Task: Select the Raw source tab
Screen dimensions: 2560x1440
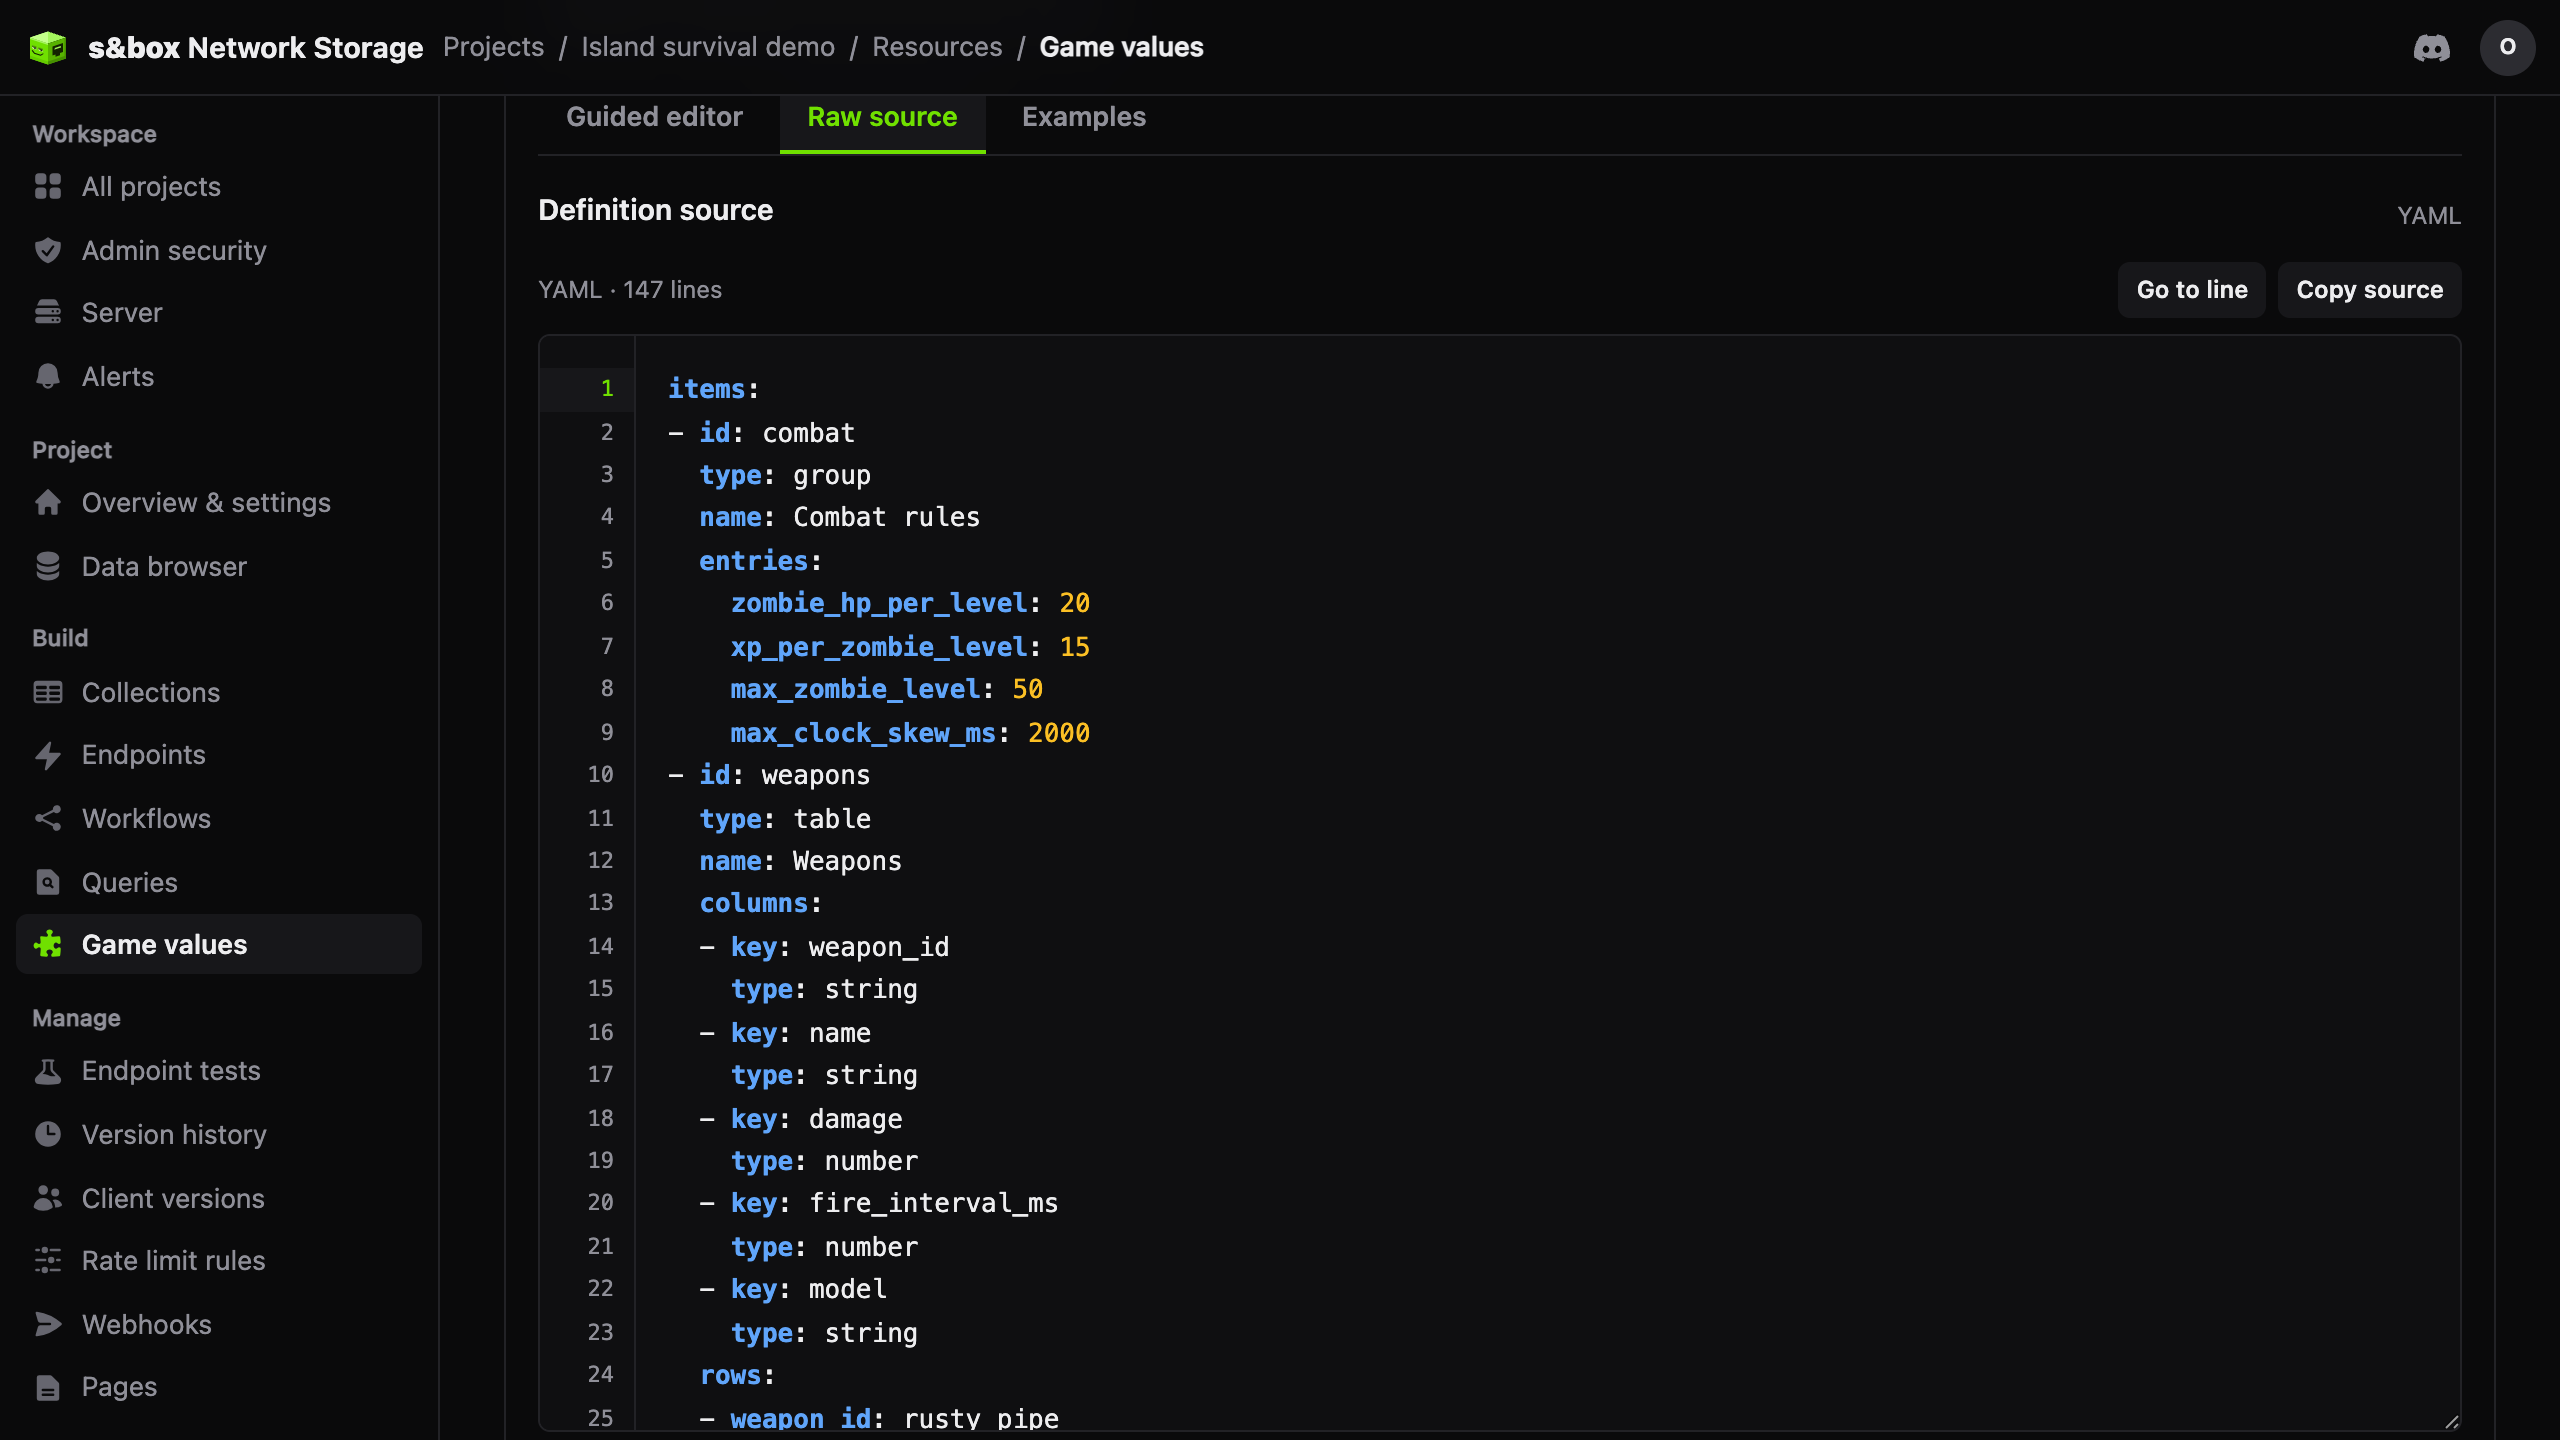Action: pyautogui.click(x=882, y=117)
